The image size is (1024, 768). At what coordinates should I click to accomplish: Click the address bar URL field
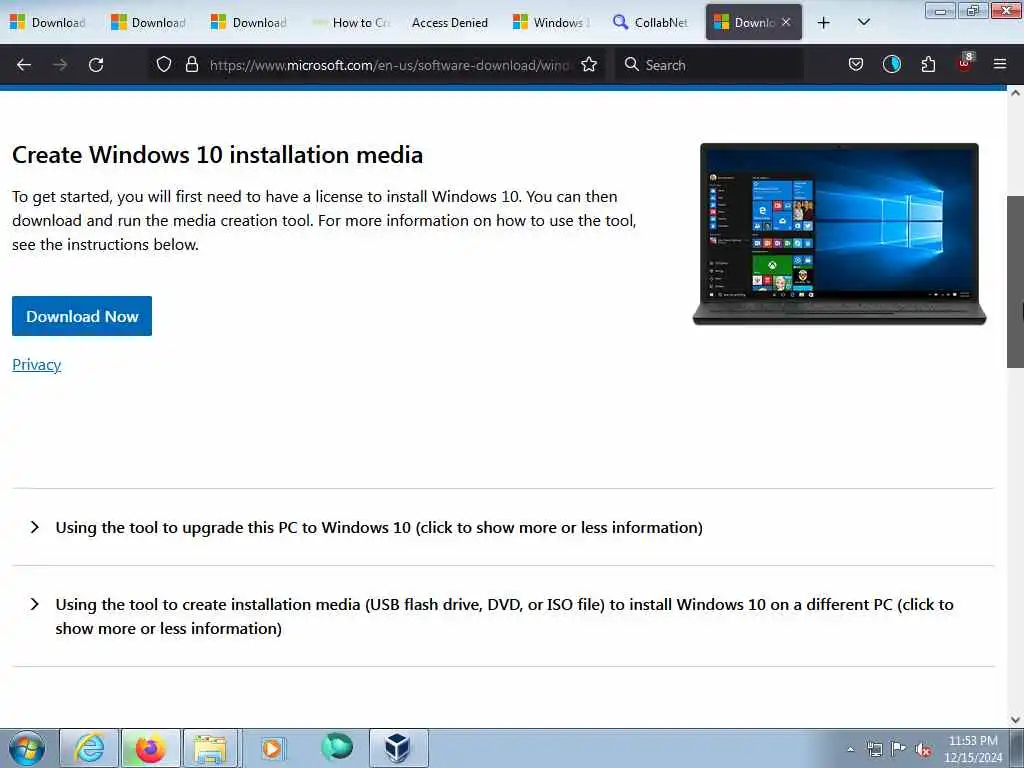click(389, 65)
